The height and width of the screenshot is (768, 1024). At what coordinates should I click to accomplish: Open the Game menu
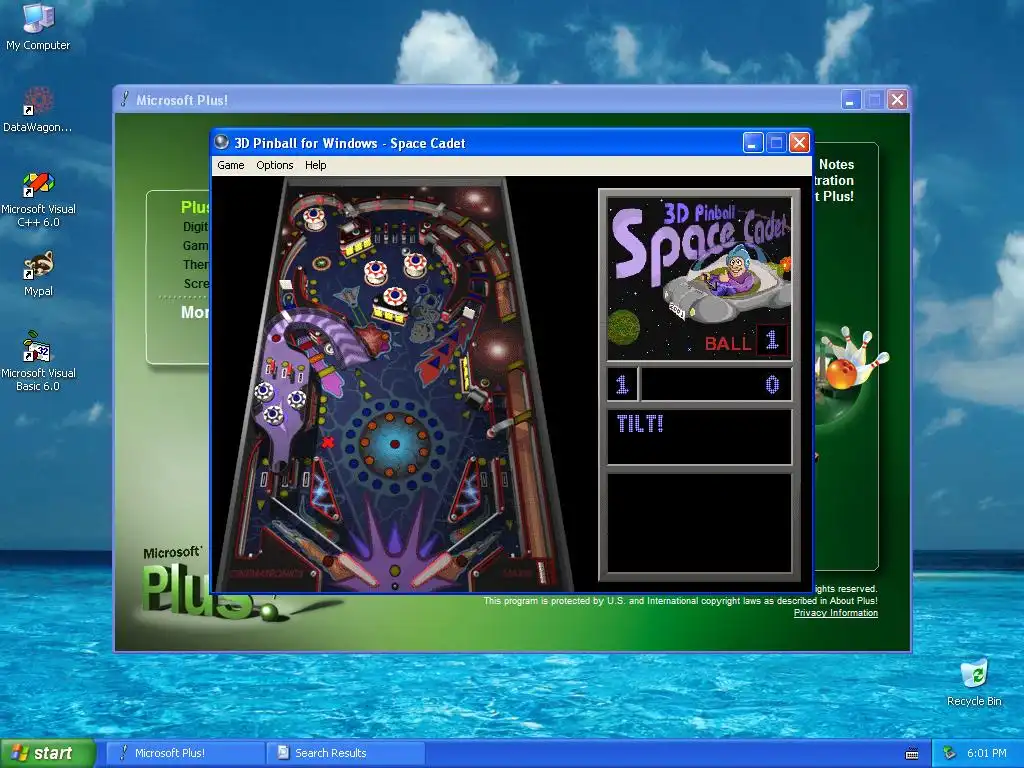[231, 165]
